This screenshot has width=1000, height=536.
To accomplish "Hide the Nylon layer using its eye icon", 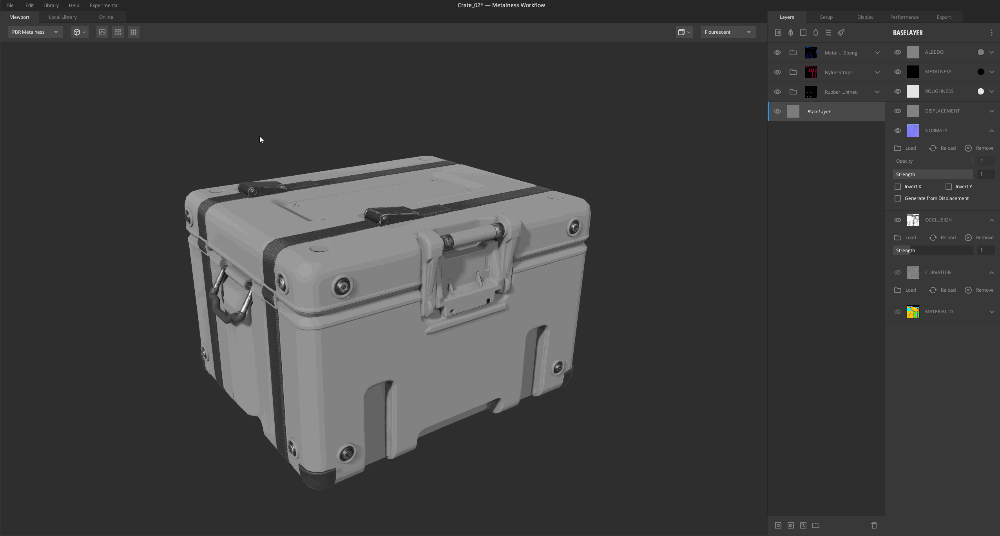I will tap(777, 72).
